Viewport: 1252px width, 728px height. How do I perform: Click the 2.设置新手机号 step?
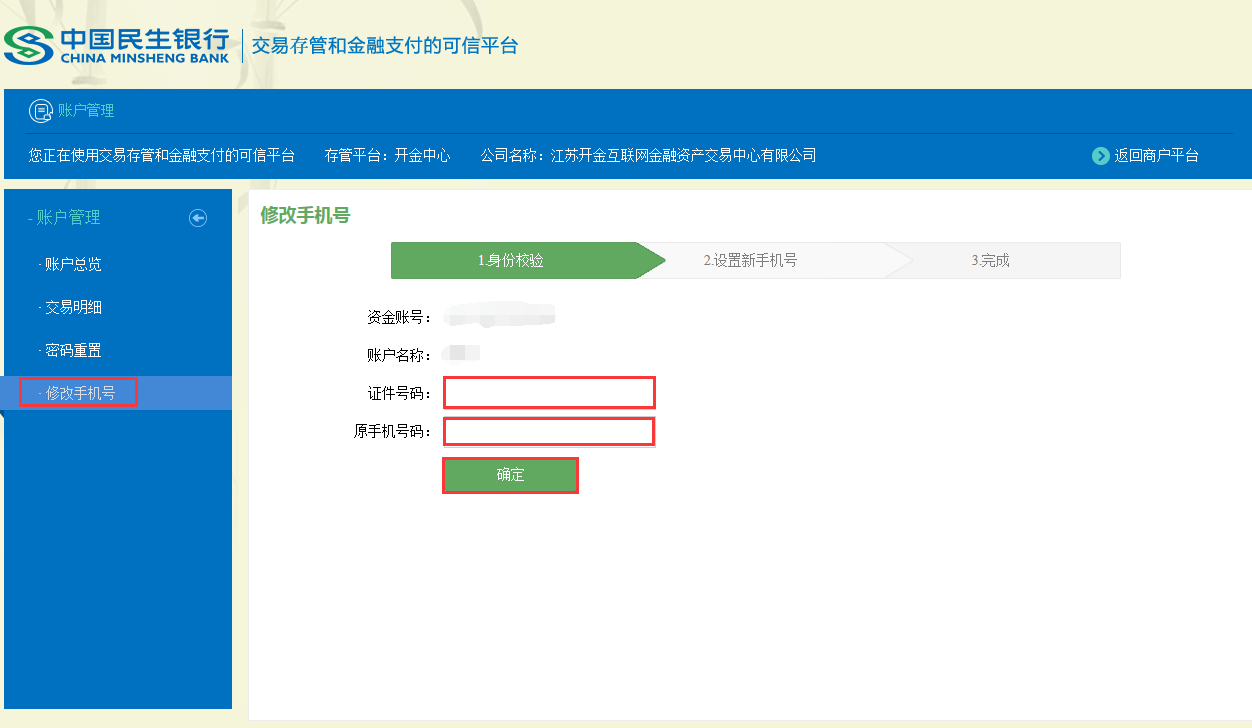[x=750, y=260]
